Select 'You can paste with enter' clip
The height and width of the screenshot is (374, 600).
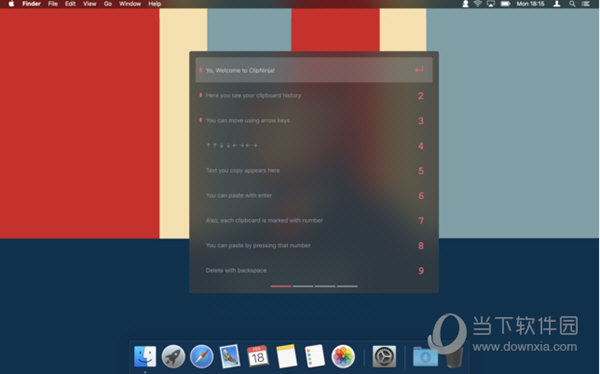tap(314, 195)
